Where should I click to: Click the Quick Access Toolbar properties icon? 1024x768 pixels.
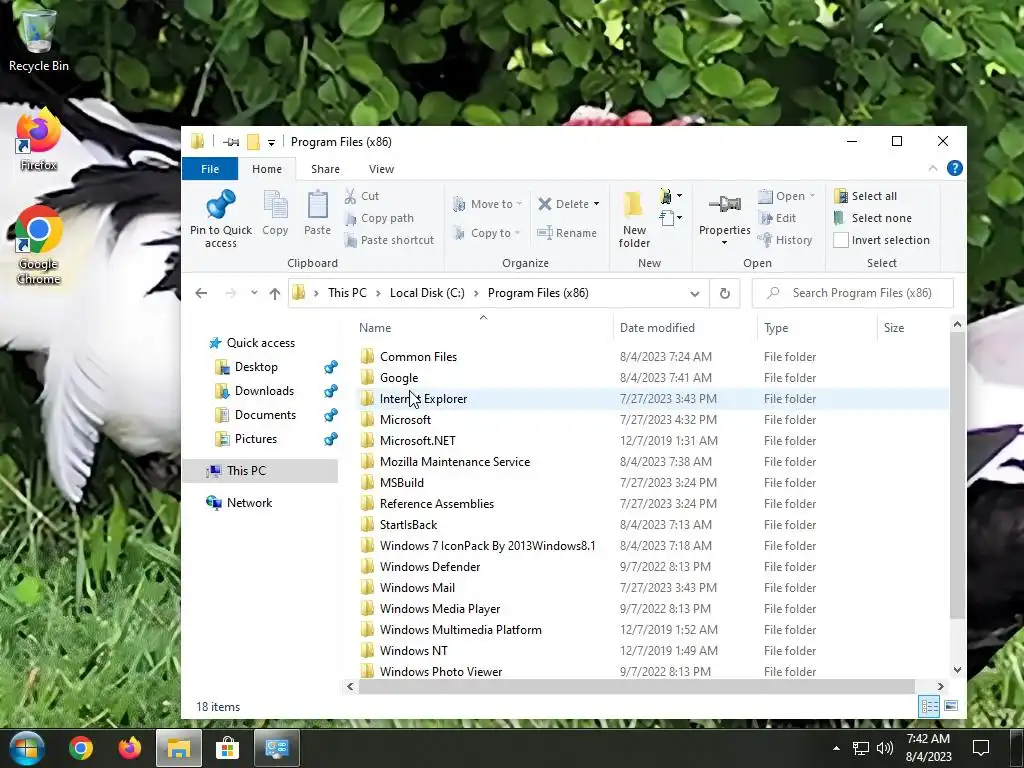tap(231, 142)
